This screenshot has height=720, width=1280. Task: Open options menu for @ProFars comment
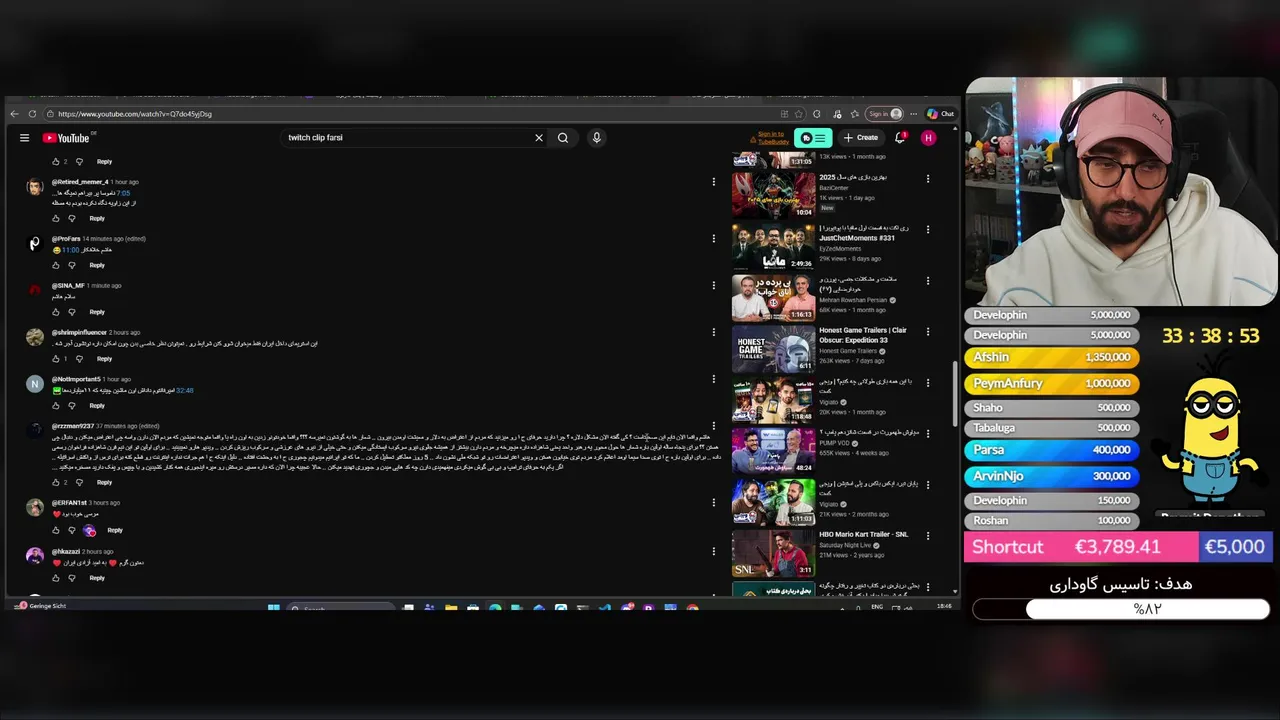[x=714, y=238]
